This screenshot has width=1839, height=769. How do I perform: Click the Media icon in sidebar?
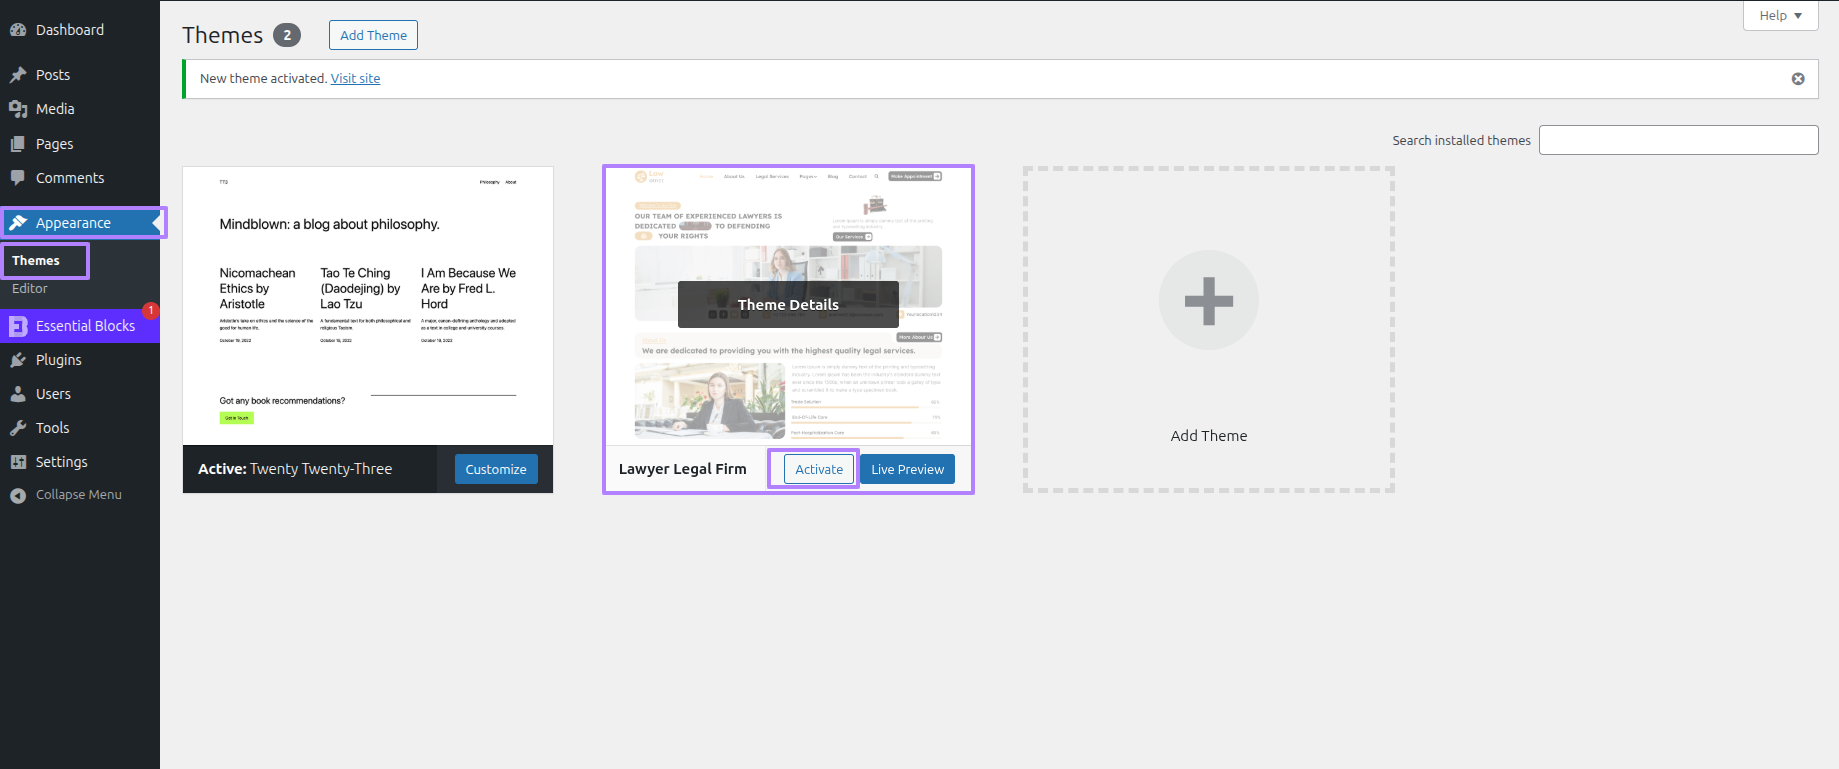(x=18, y=109)
